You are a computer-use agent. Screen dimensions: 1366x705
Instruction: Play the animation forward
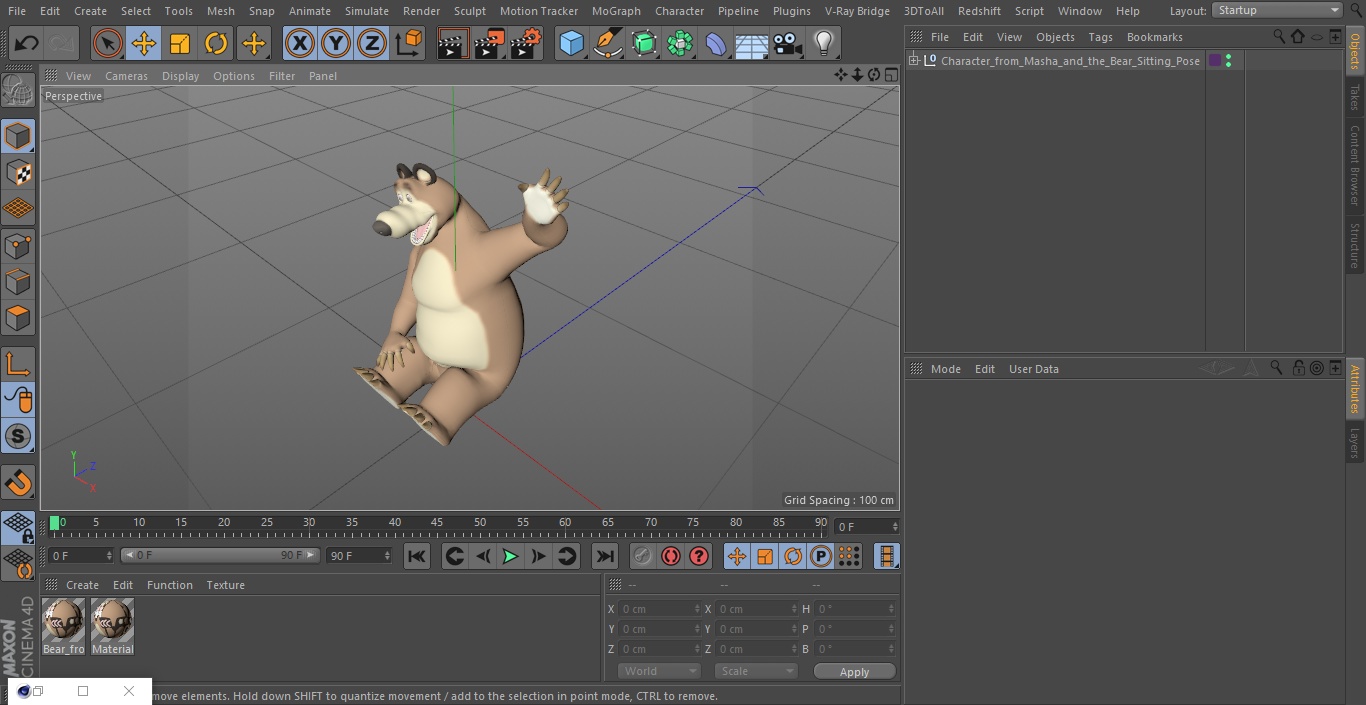pyautogui.click(x=510, y=556)
